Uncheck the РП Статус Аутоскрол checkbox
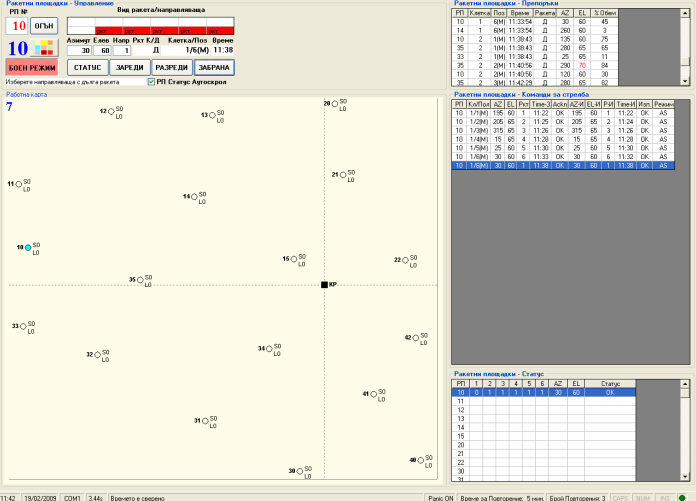Screen dimensions: 696x501 (151, 82)
